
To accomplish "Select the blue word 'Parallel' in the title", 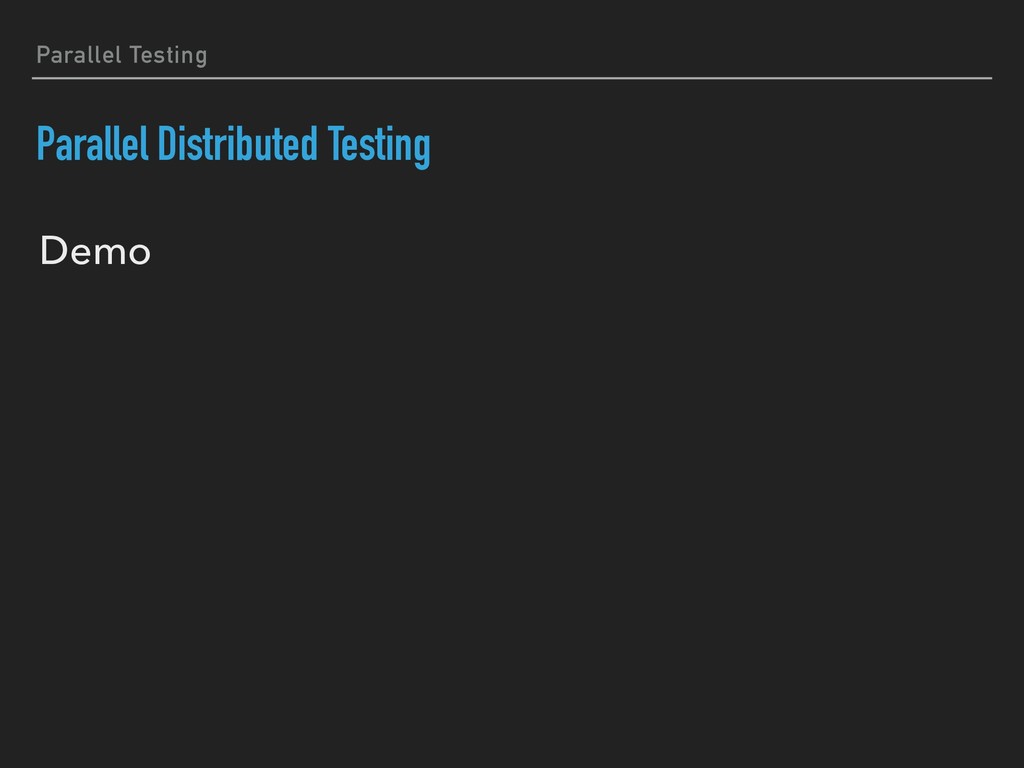I will [93, 144].
